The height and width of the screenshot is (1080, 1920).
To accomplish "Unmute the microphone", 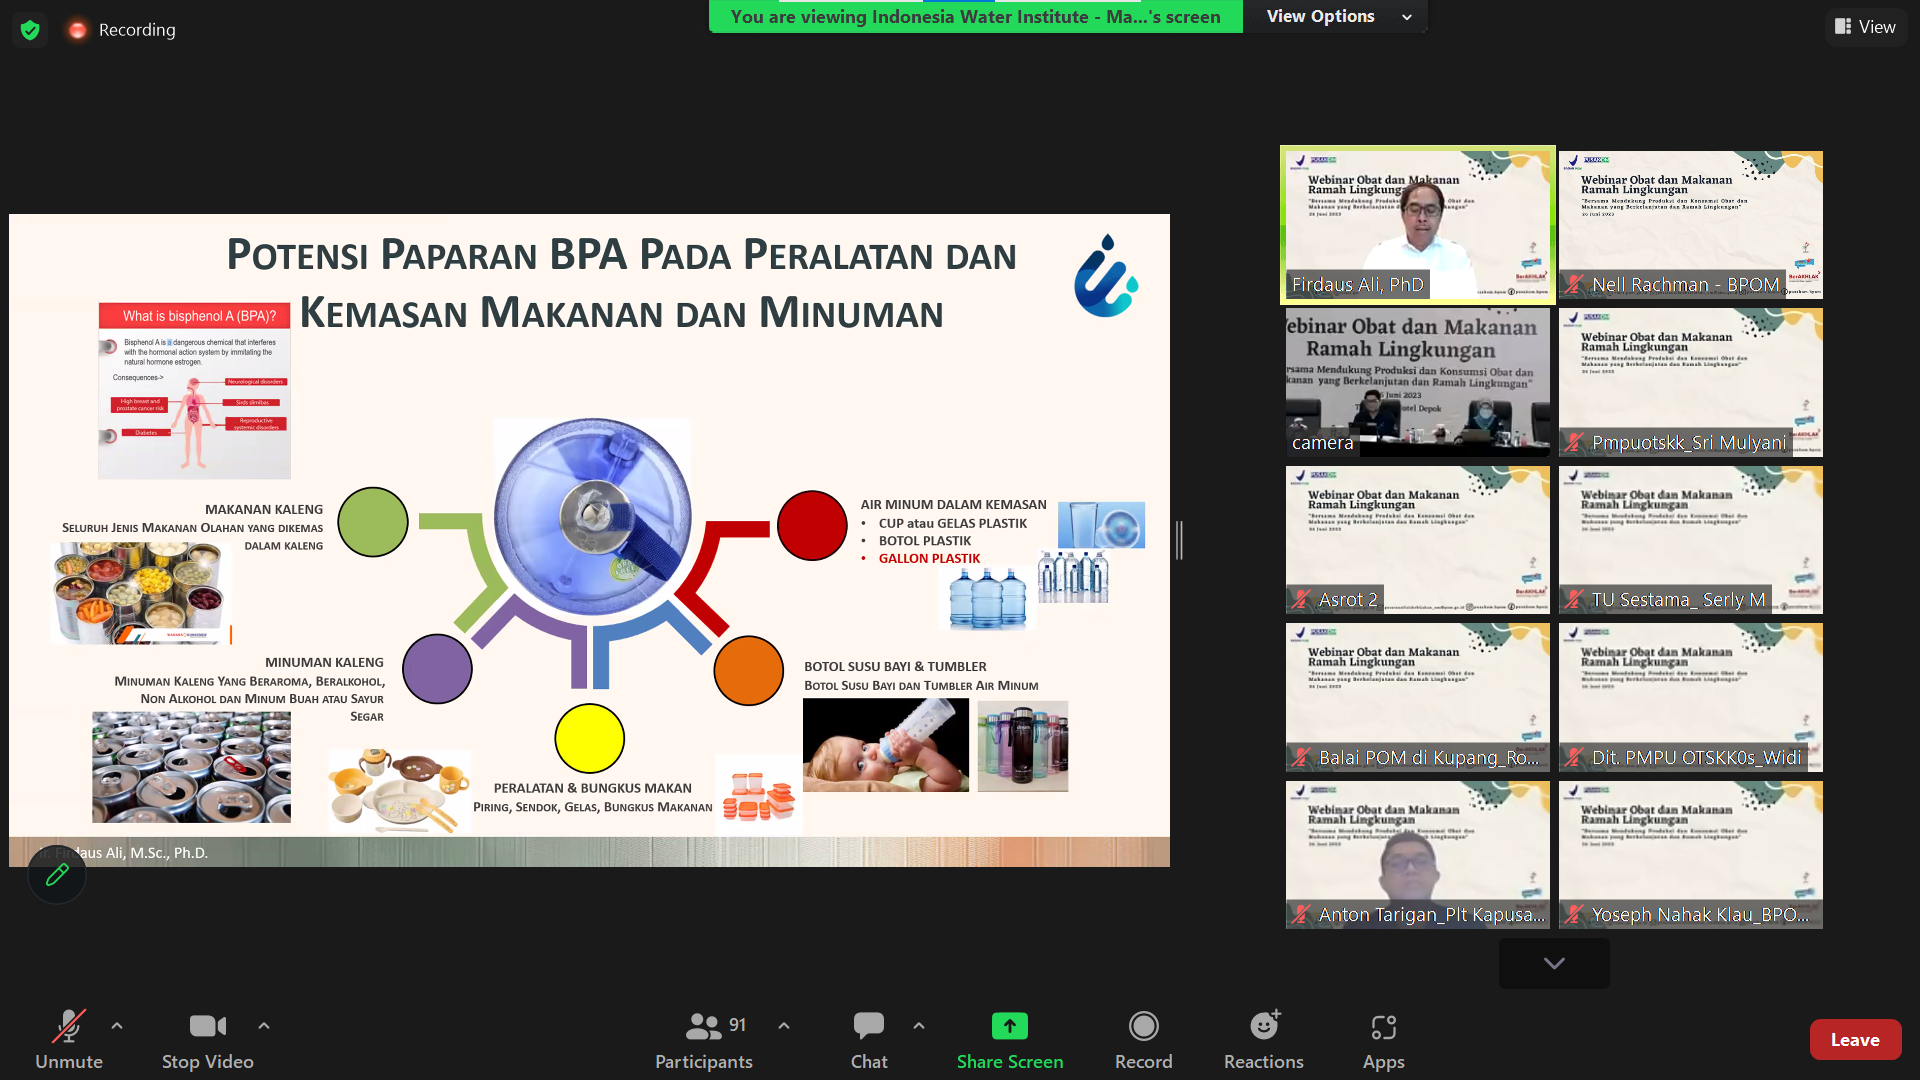I will pos(68,1027).
